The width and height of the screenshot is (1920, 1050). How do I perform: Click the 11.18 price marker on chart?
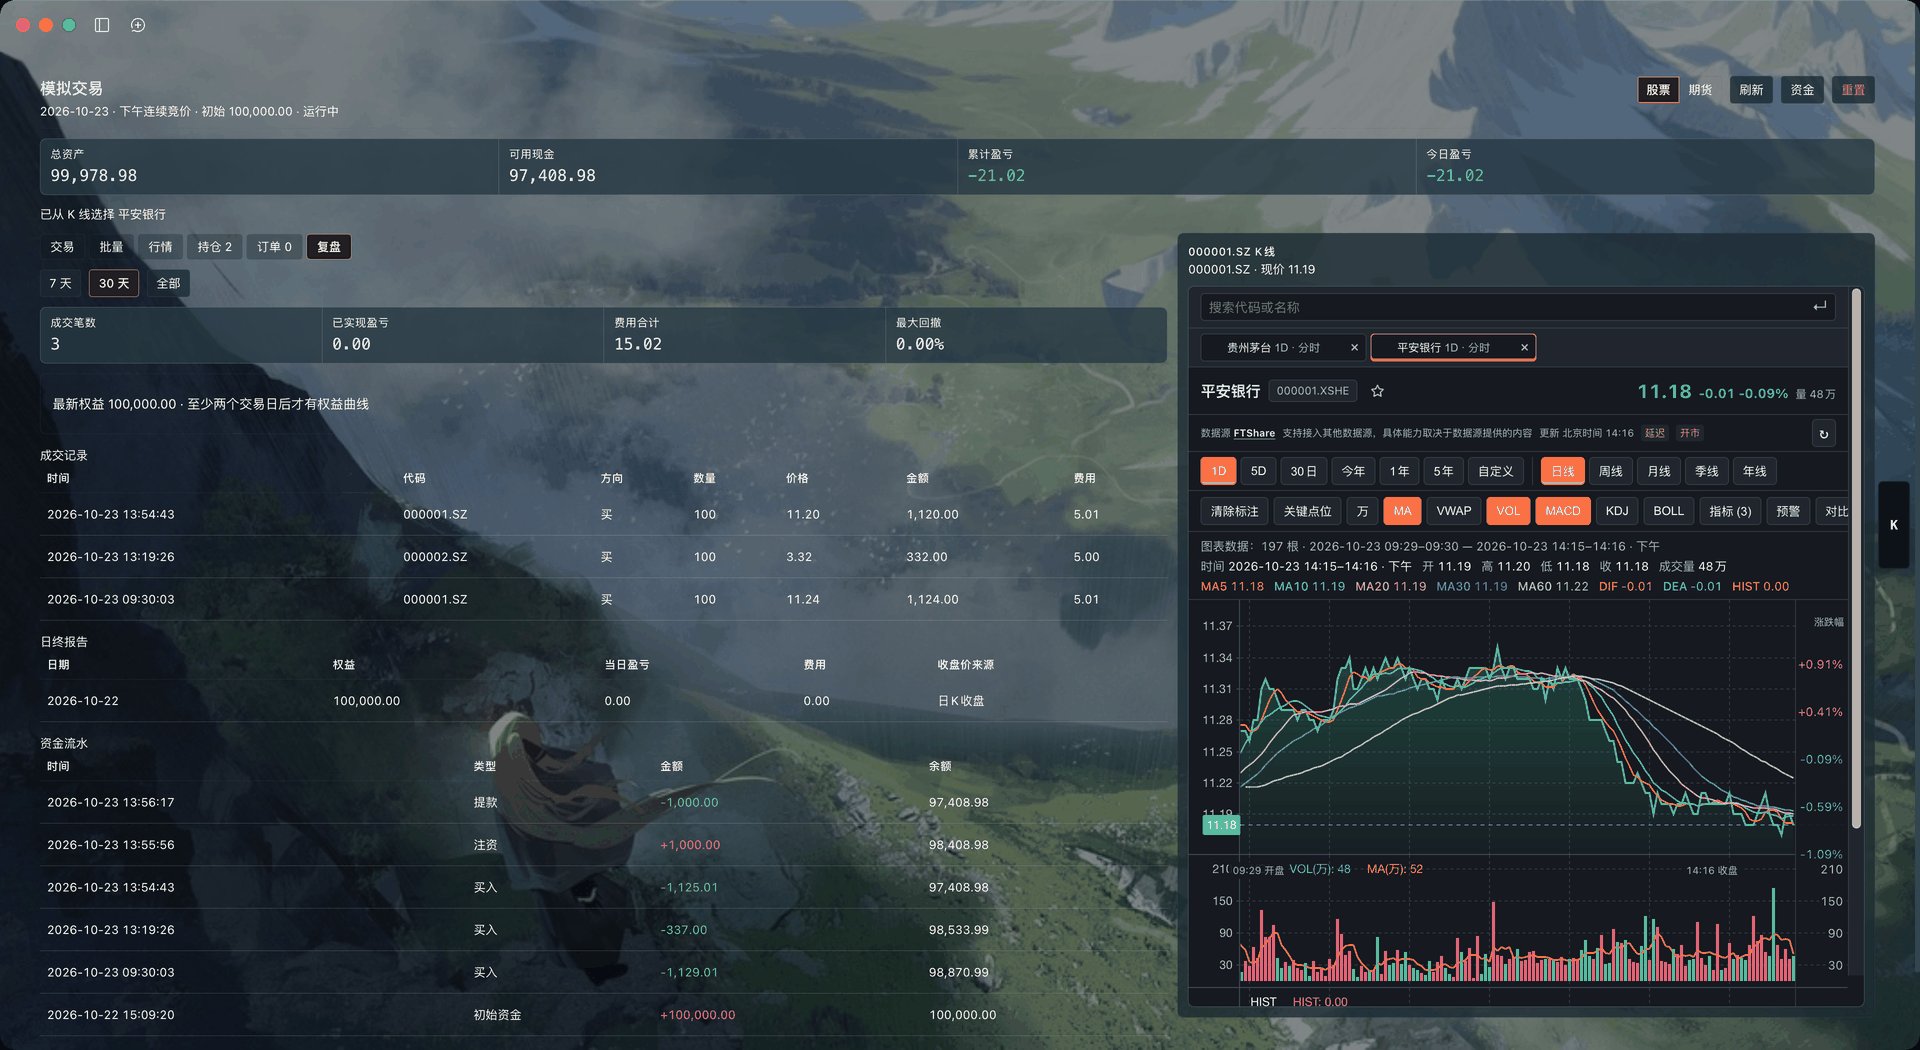1221,825
